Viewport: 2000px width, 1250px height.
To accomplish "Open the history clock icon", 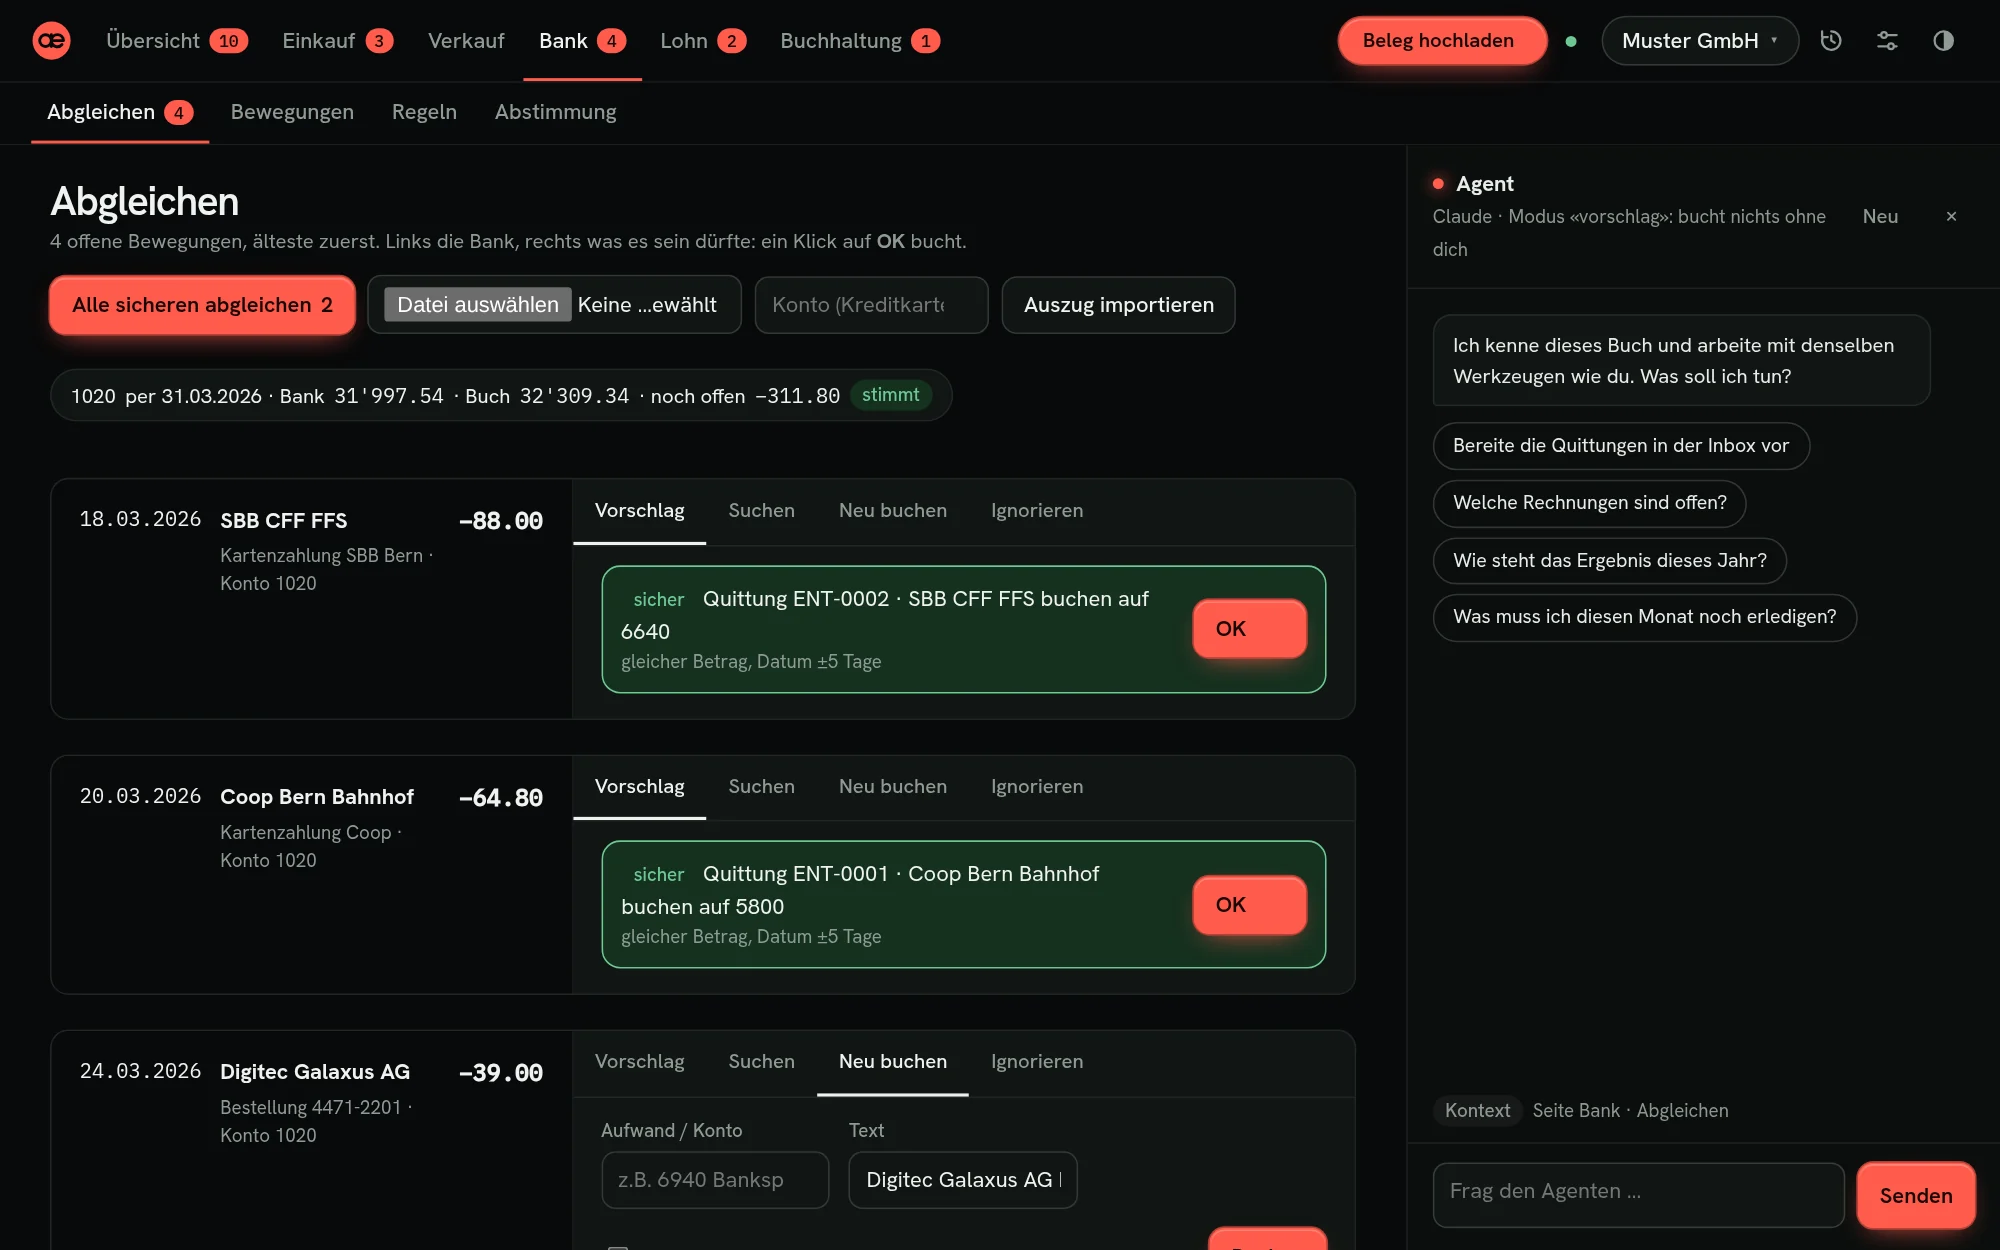I will pos(1831,41).
